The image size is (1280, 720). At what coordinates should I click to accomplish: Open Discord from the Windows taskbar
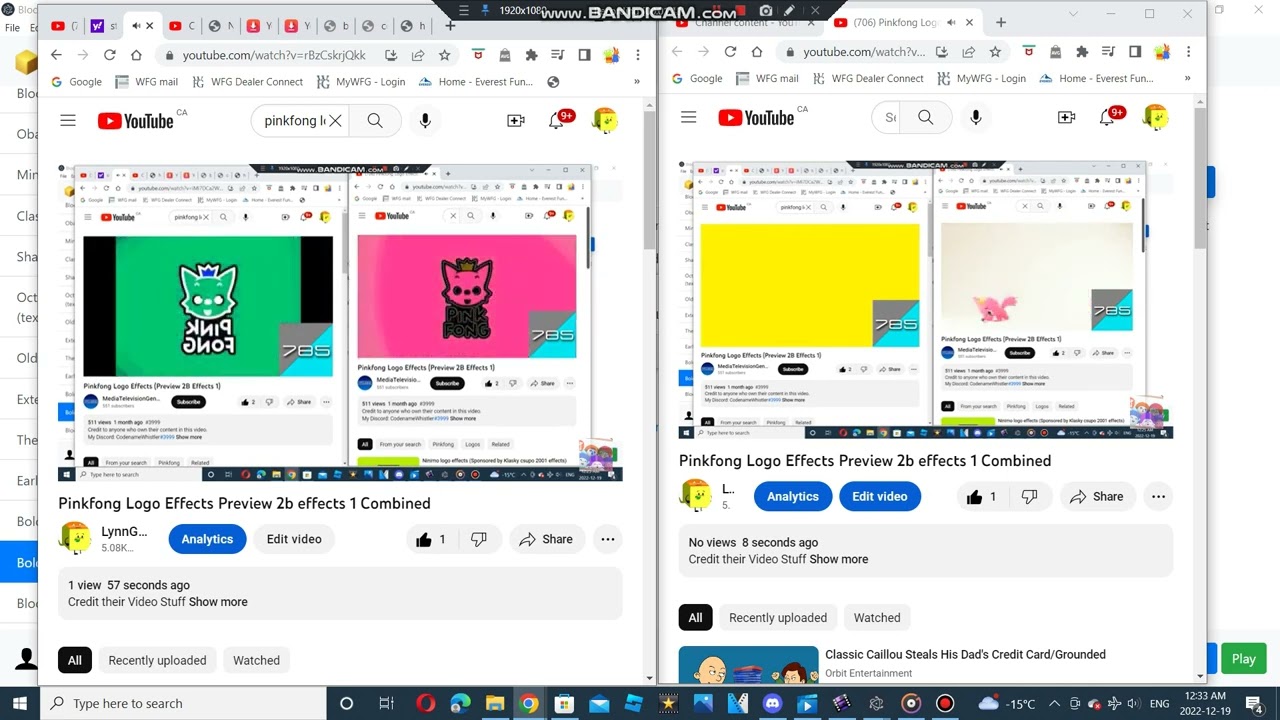coord(772,704)
